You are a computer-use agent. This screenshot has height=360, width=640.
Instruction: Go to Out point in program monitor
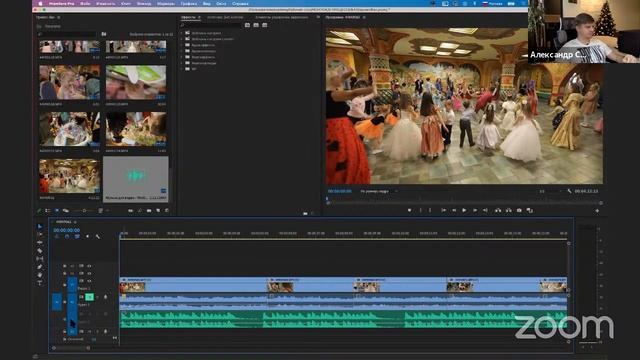pyautogui.click(x=485, y=210)
